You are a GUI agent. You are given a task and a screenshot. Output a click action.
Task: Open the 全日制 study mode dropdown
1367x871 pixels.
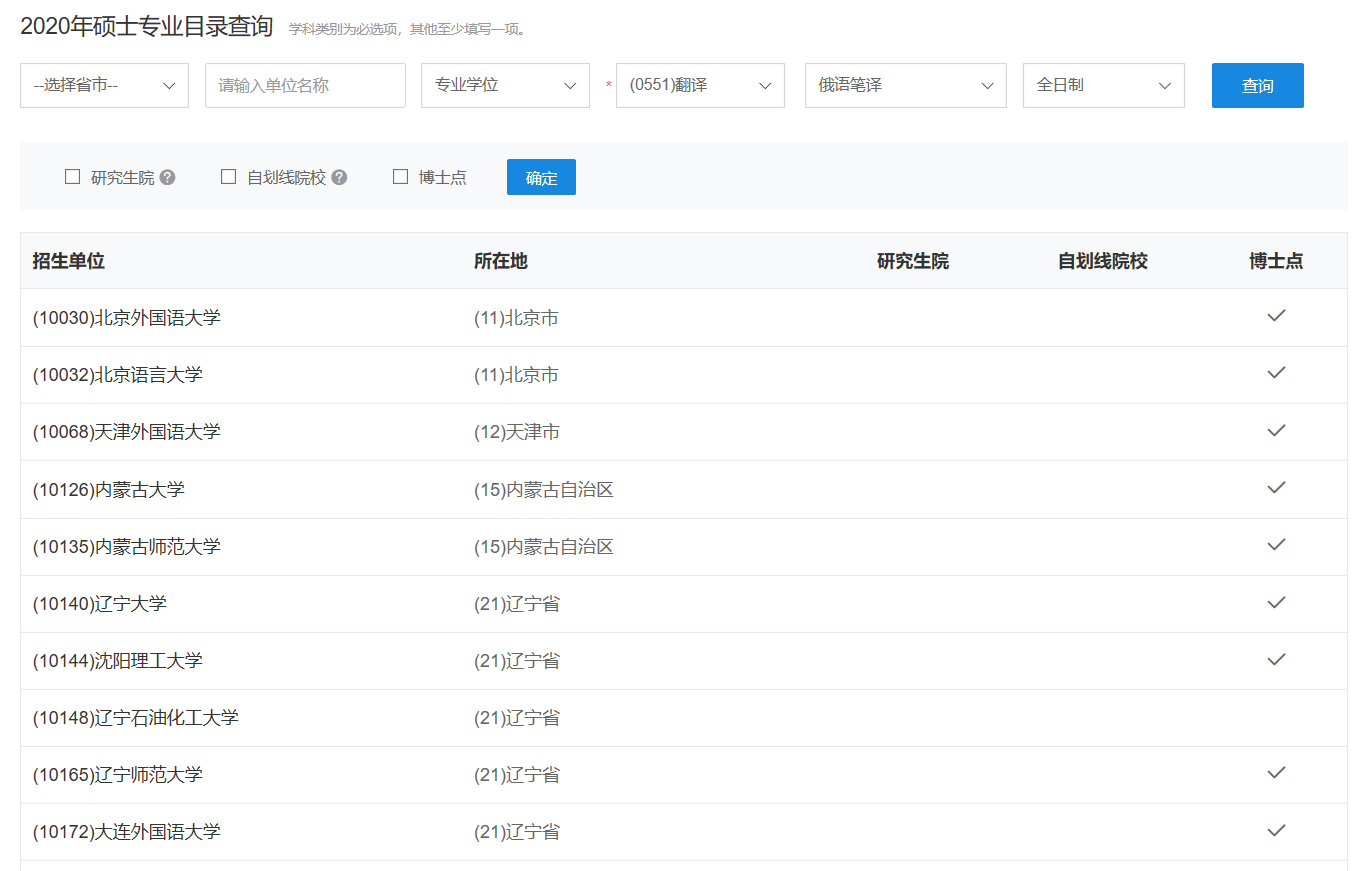pos(1104,85)
